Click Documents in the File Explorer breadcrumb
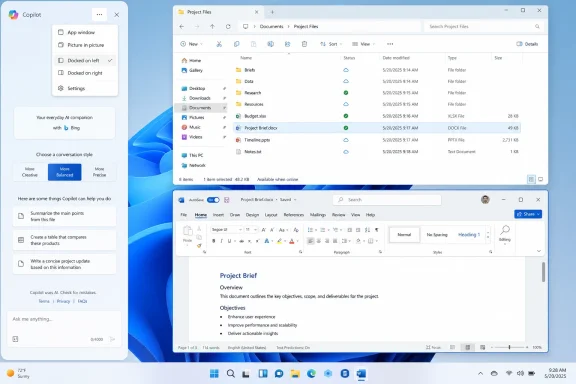Viewport: 576px width, 384px height. [271, 26]
